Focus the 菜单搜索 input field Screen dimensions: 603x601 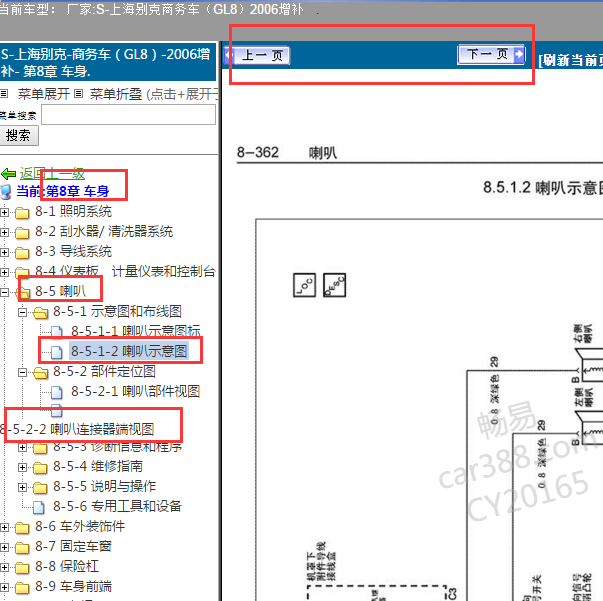[128, 115]
